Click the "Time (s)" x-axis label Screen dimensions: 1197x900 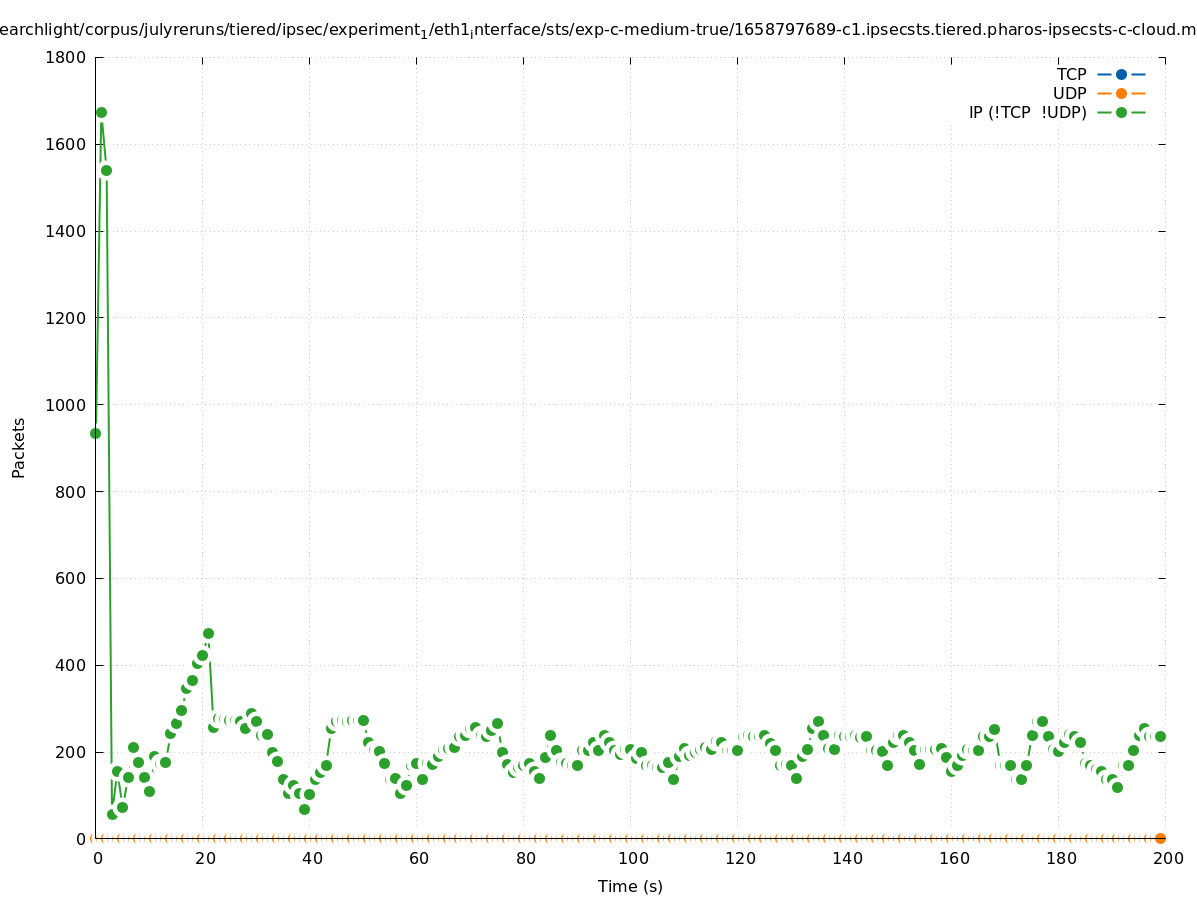tap(630, 886)
